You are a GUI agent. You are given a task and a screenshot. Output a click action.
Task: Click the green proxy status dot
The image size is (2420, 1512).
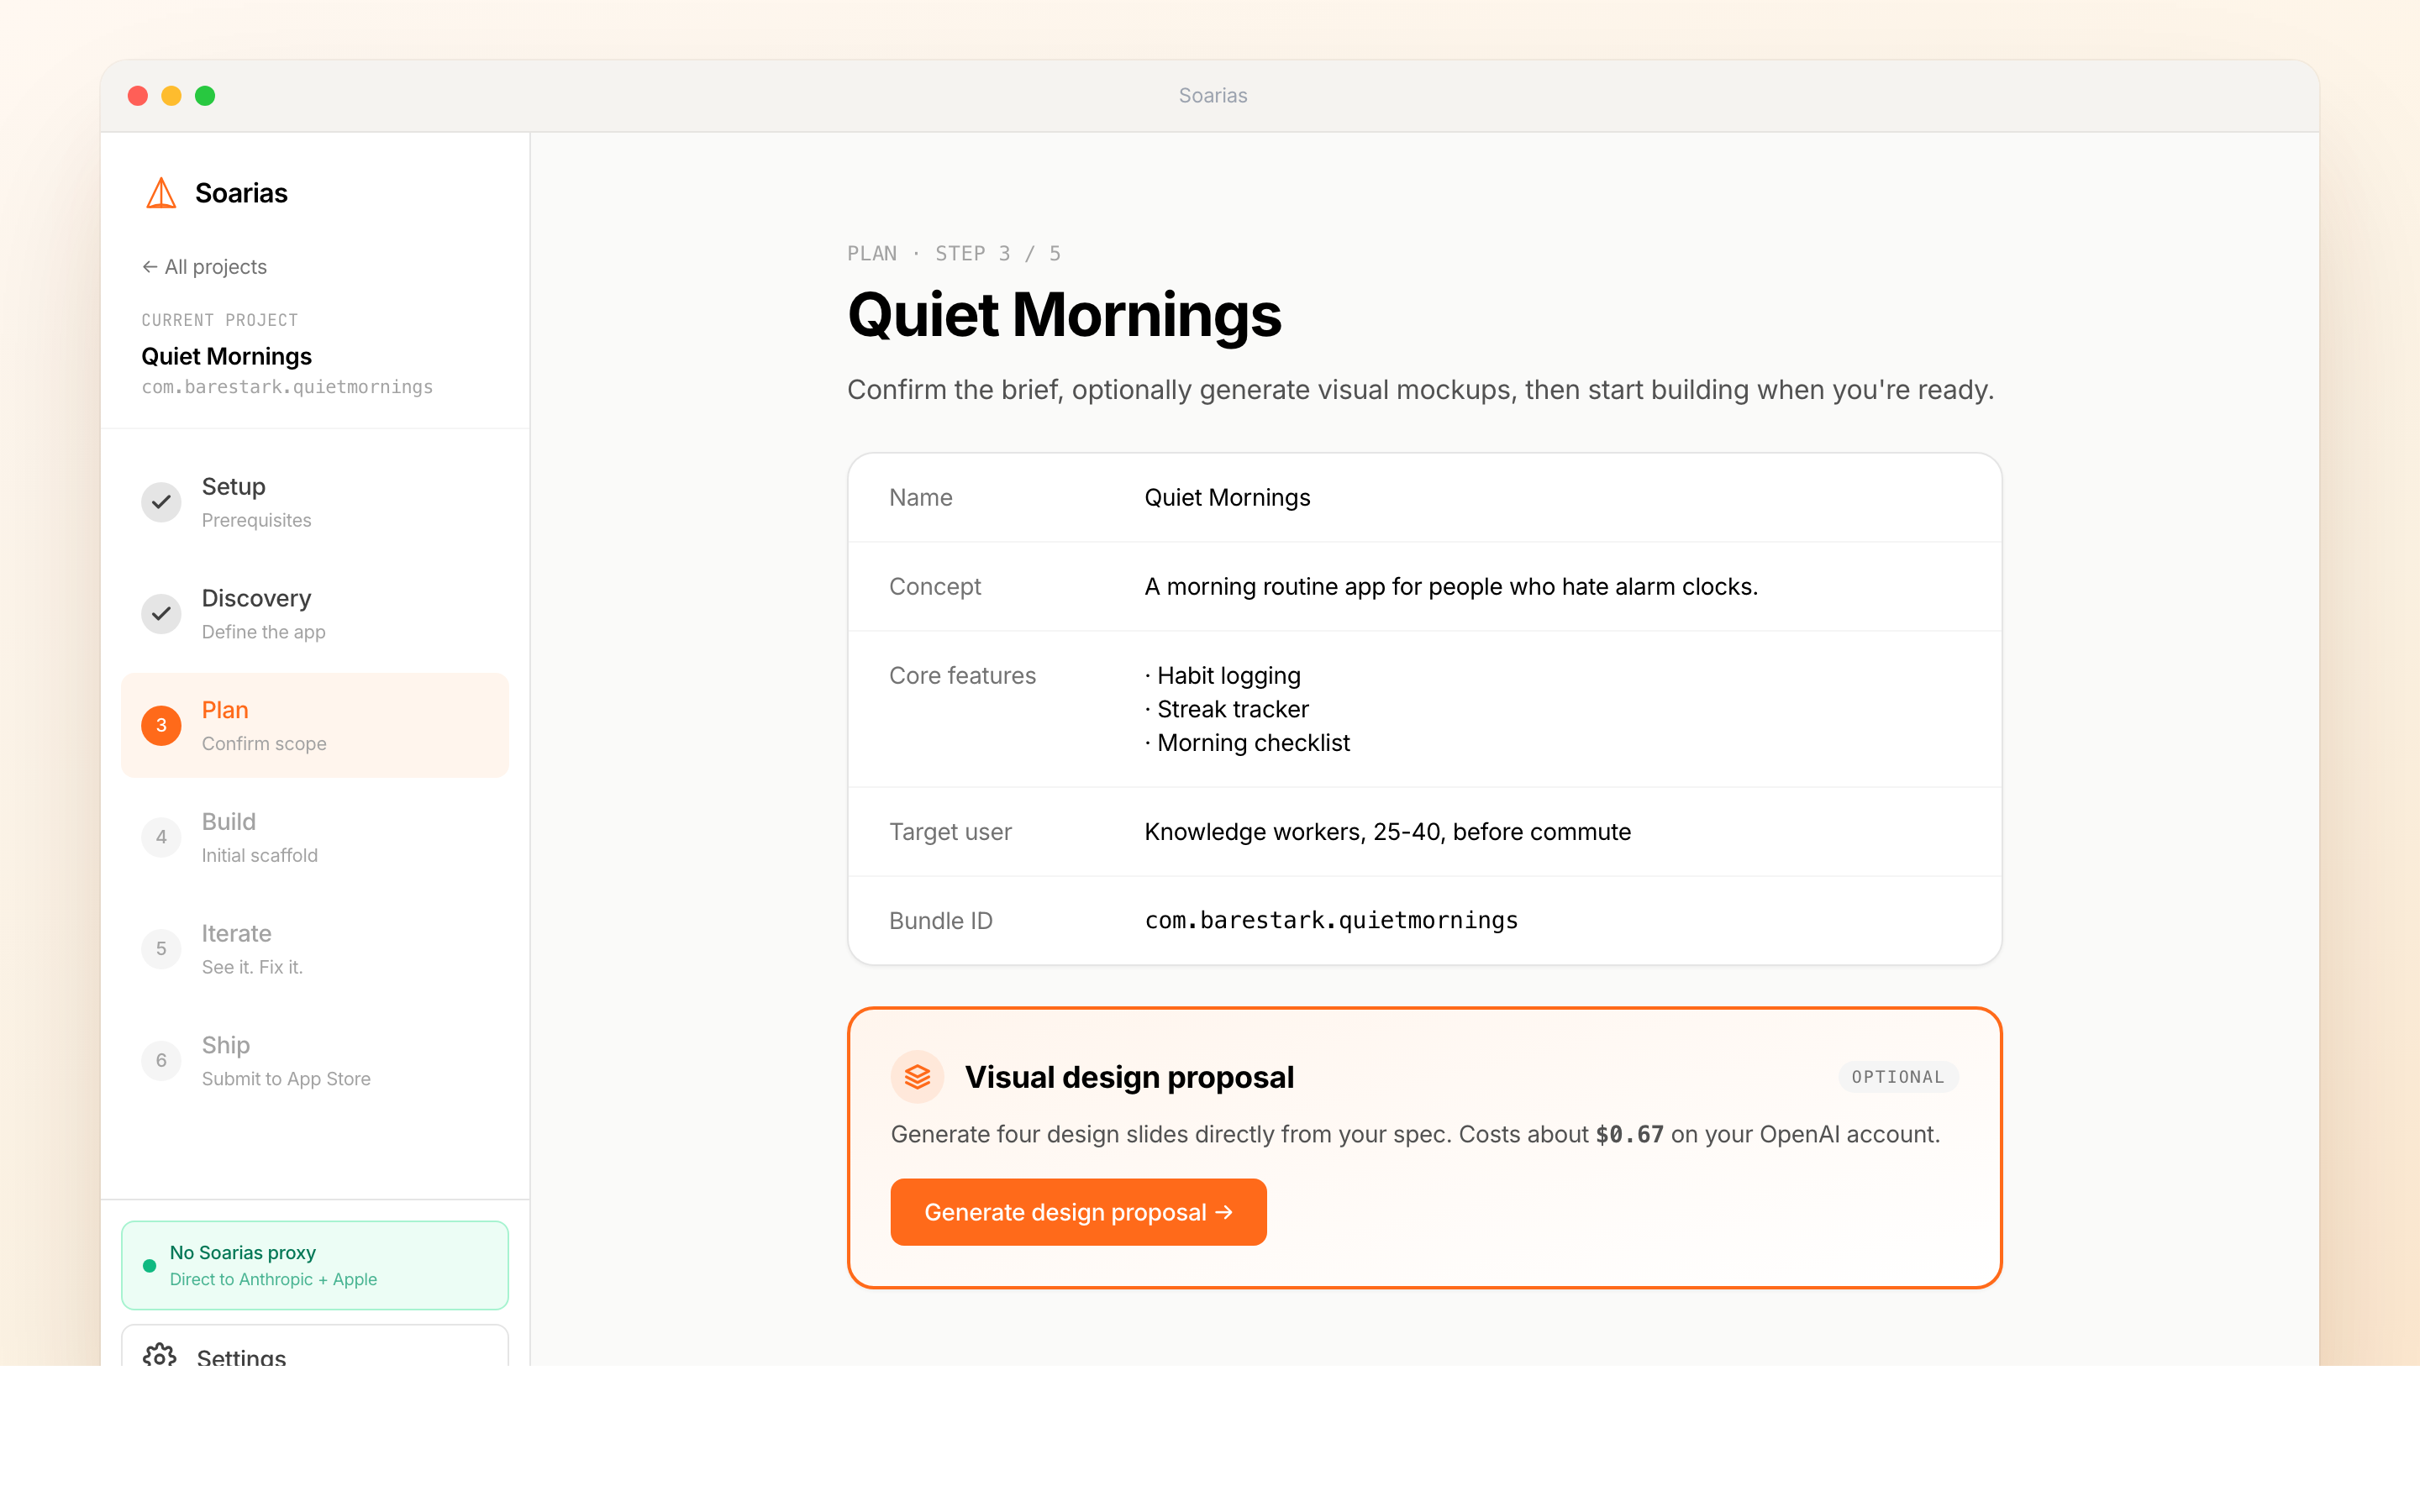click(150, 1266)
